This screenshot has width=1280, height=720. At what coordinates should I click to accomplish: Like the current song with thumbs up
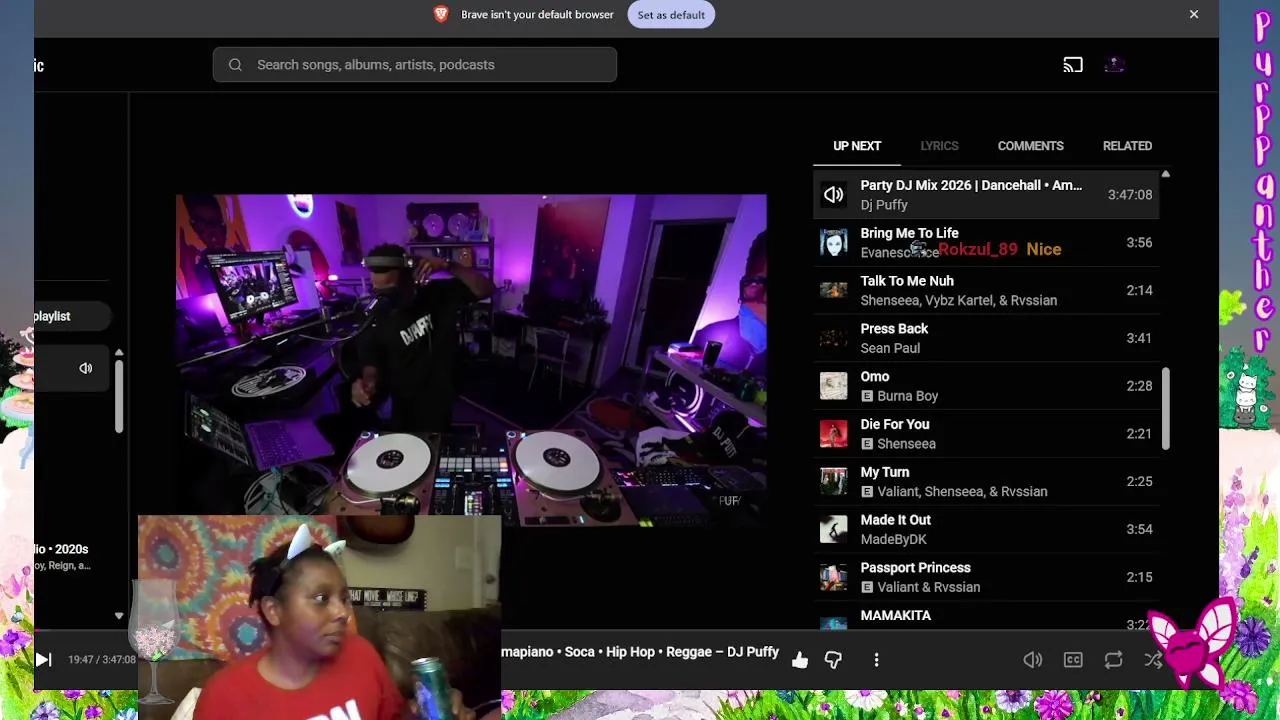[800, 660]
